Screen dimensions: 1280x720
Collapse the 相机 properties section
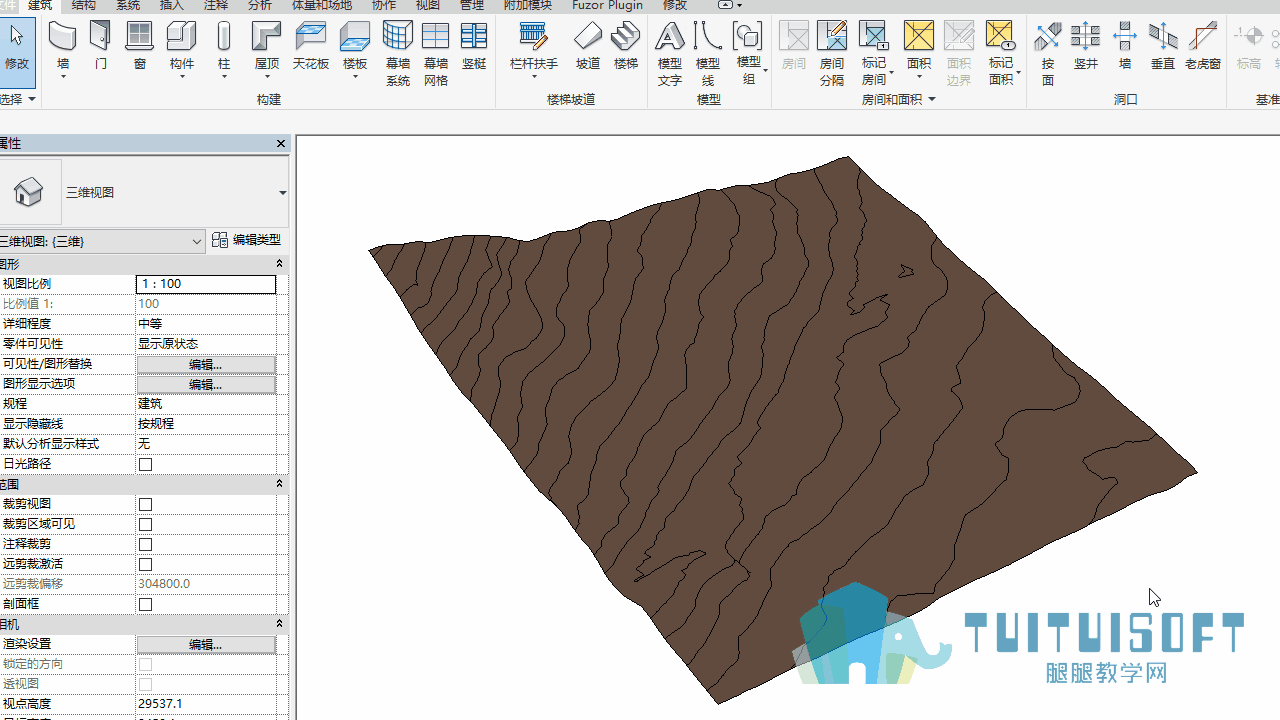[x=279, y=624]
